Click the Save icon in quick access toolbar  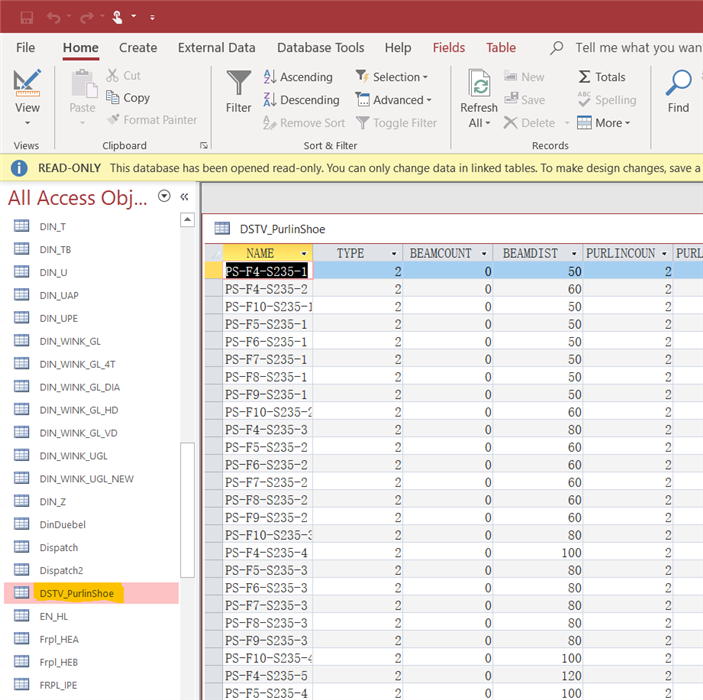(26, 17)
